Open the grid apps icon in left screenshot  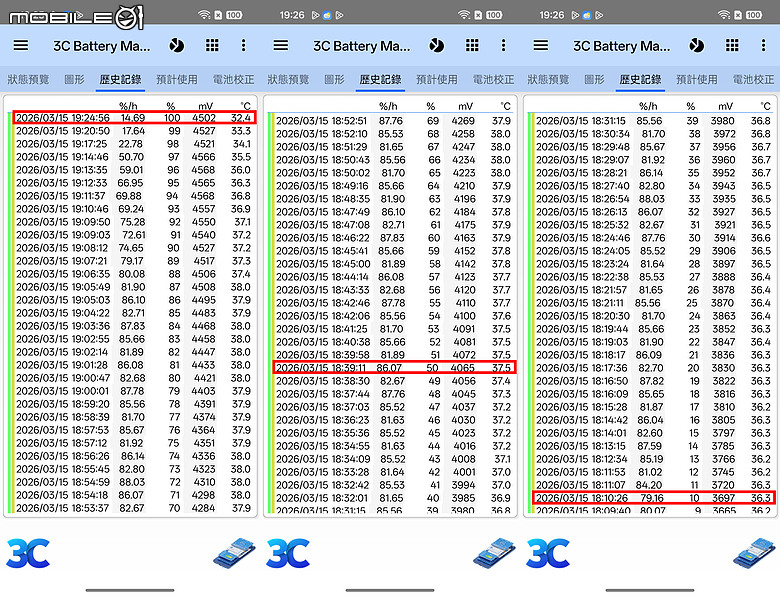(x=212, y=46)
